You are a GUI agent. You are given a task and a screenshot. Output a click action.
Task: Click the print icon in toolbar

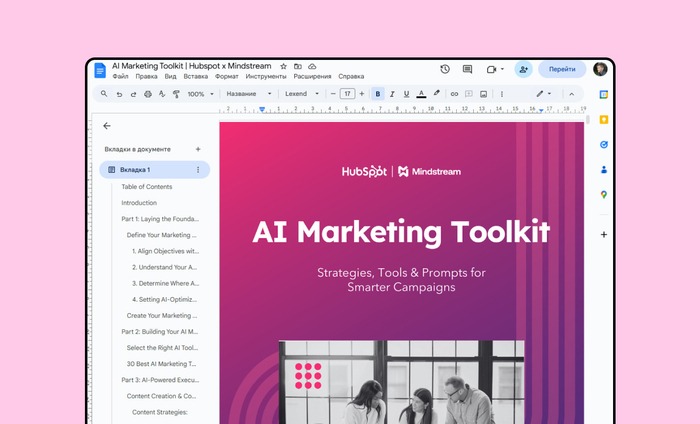[148, 94]
